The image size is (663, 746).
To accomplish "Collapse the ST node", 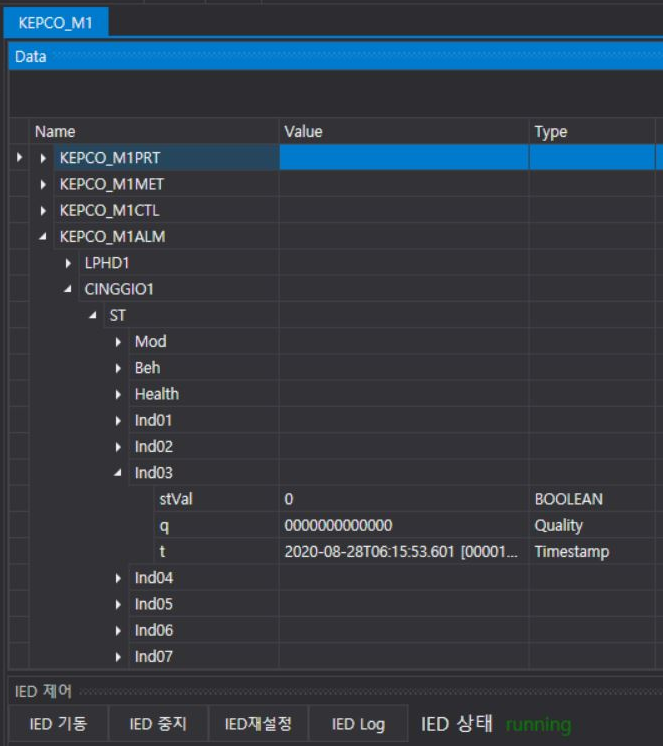I will pos(93,315).
